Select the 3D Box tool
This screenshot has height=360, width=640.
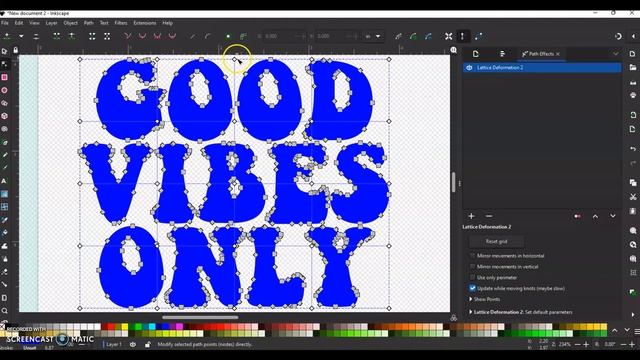click(x=4, y=116)
